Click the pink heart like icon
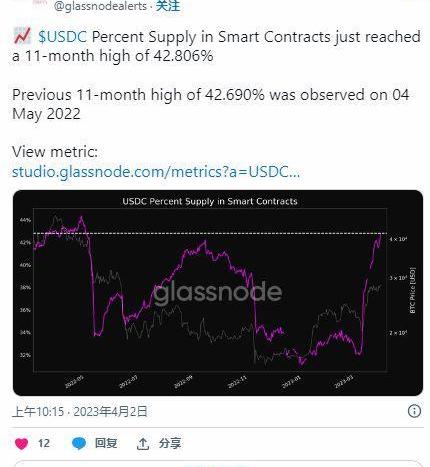Viewport: 430px width, 467px height. [22, 444]
